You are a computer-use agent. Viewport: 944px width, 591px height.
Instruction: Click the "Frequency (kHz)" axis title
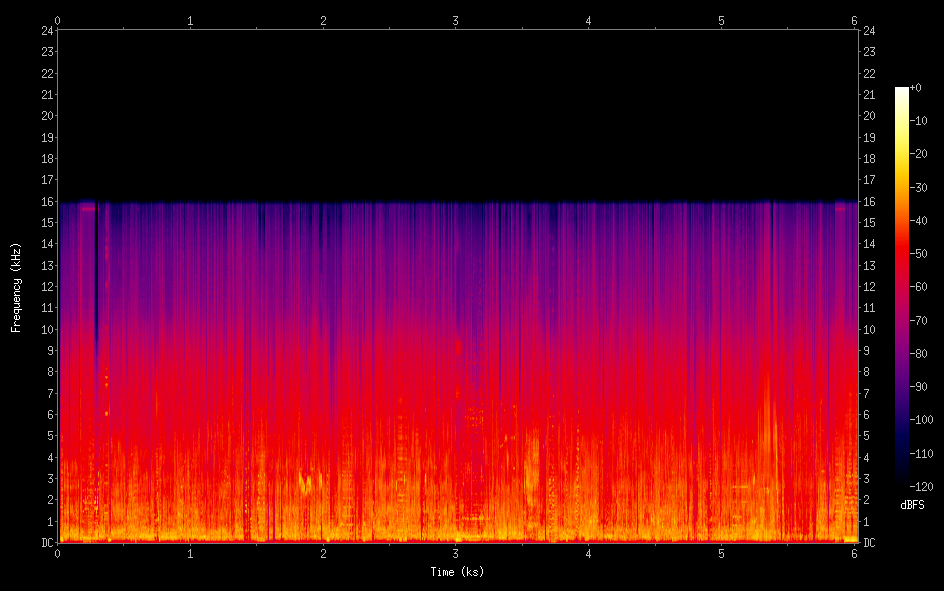[16, 286]
